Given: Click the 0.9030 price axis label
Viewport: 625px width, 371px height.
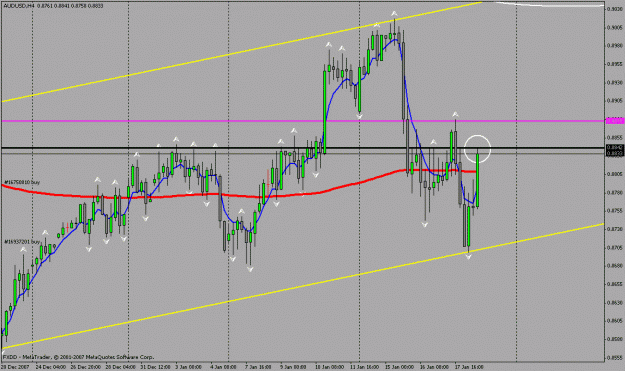Looking at the screenshot, I should [615, 9].
